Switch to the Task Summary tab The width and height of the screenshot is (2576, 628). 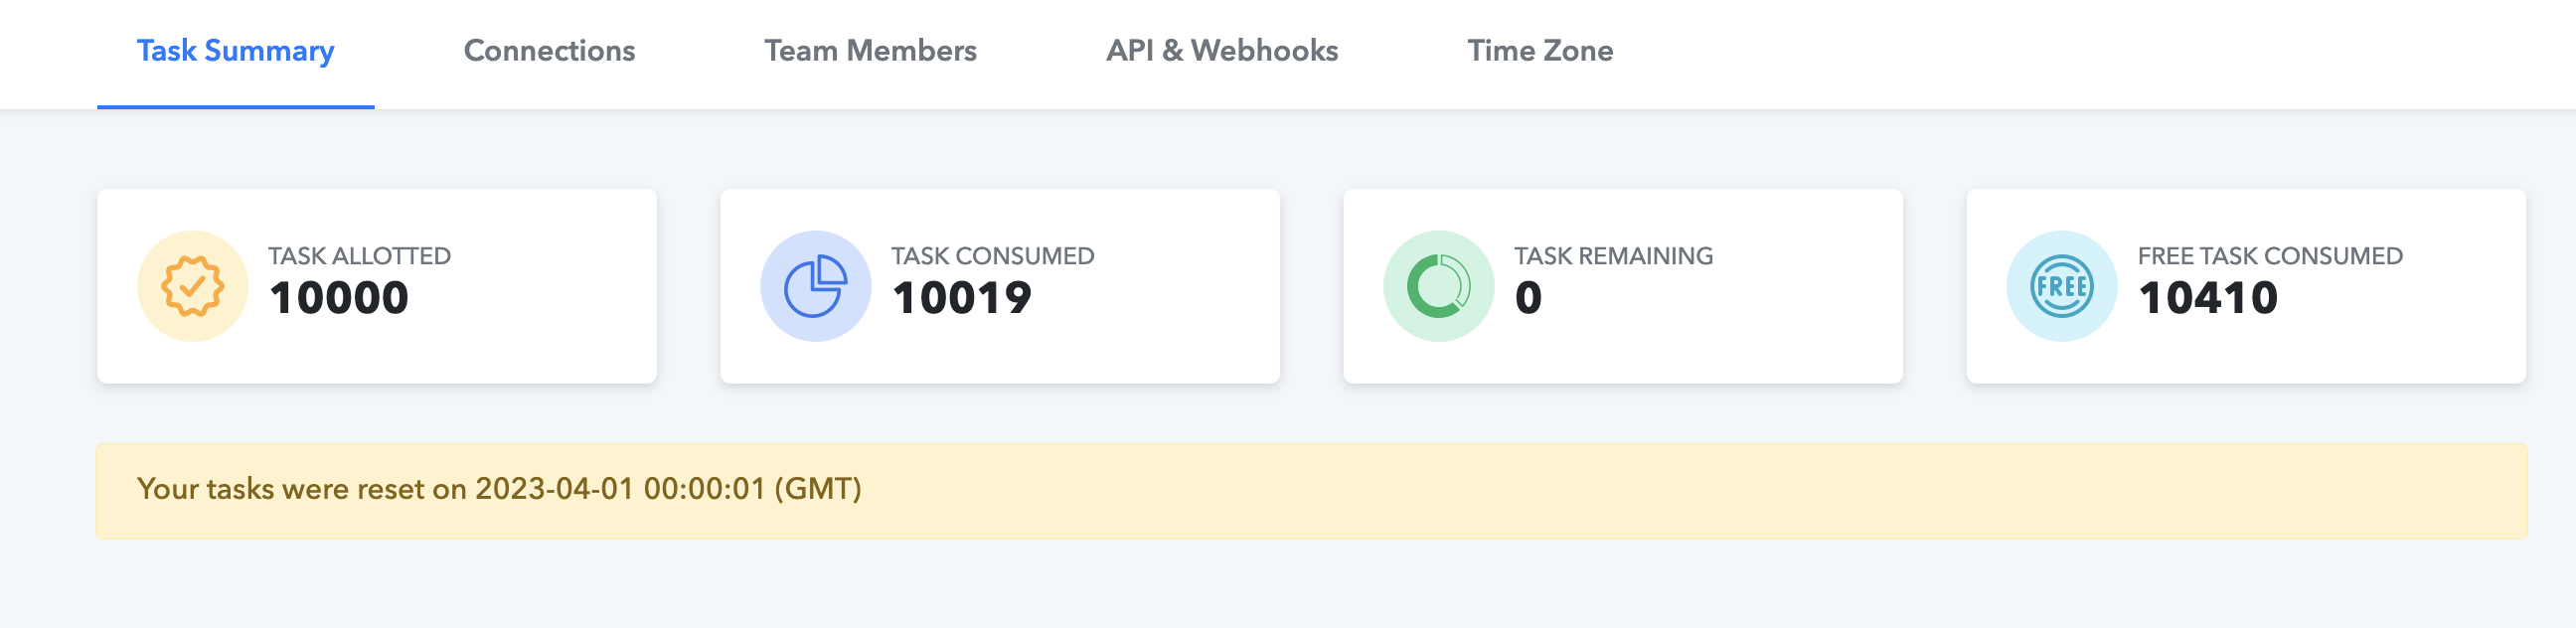235,51
